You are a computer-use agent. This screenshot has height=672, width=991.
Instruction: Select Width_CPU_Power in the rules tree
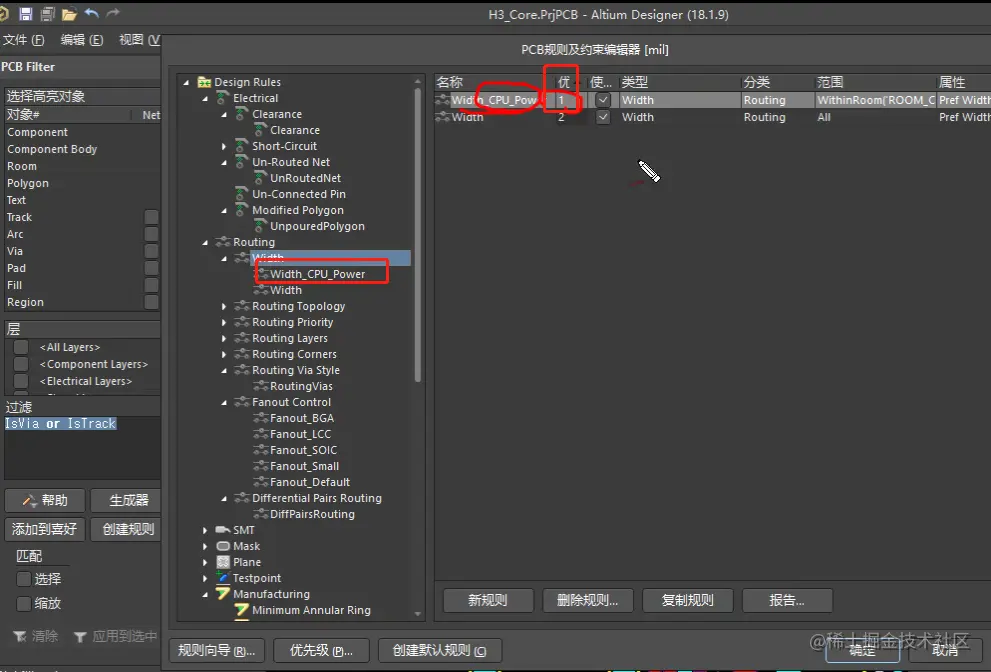click(317, 274)
